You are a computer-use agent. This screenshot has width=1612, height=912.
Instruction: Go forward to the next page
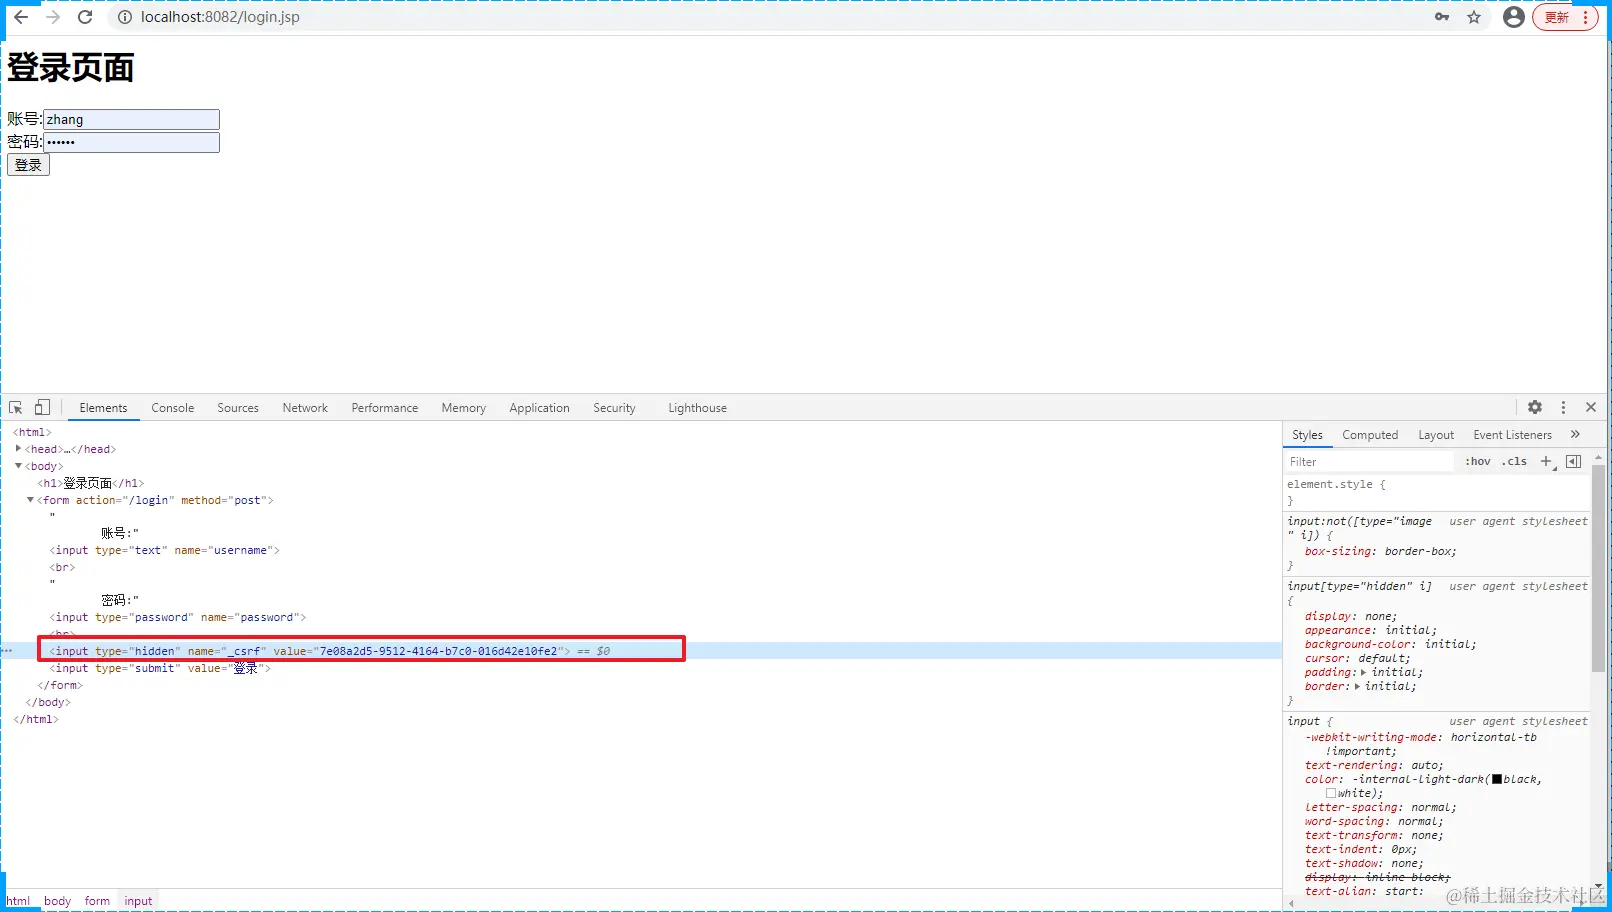point(53,17)
